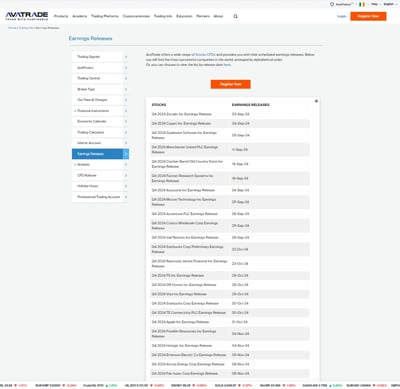Collapse the earnings table with the up arrow

pos(316,101)
